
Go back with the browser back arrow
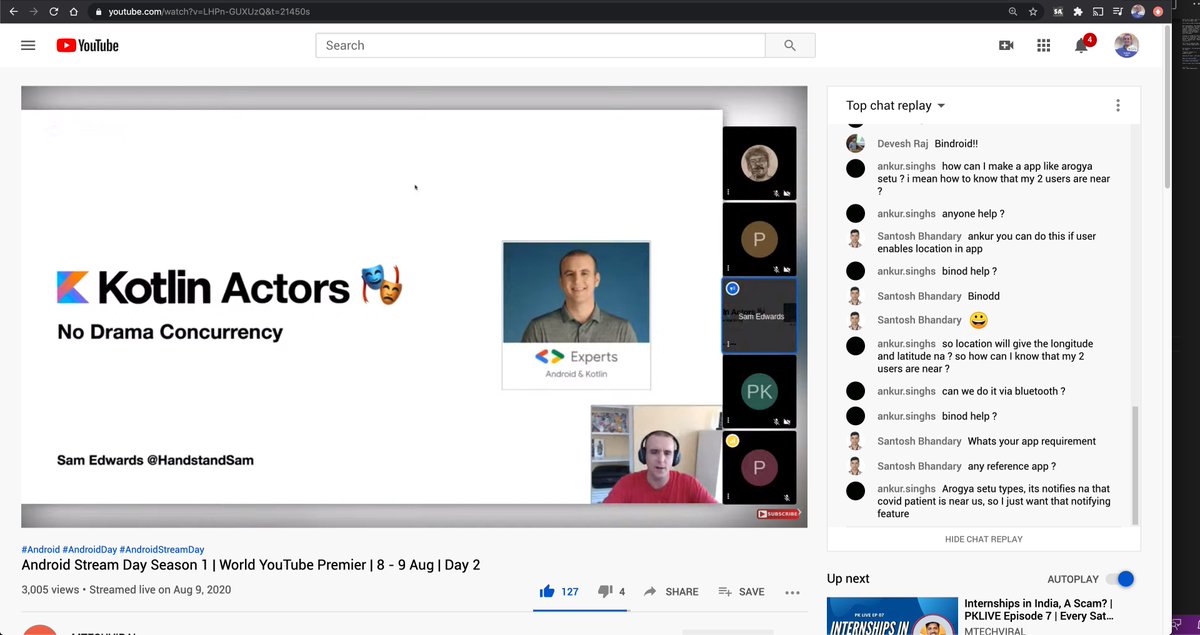coord(13,12)
